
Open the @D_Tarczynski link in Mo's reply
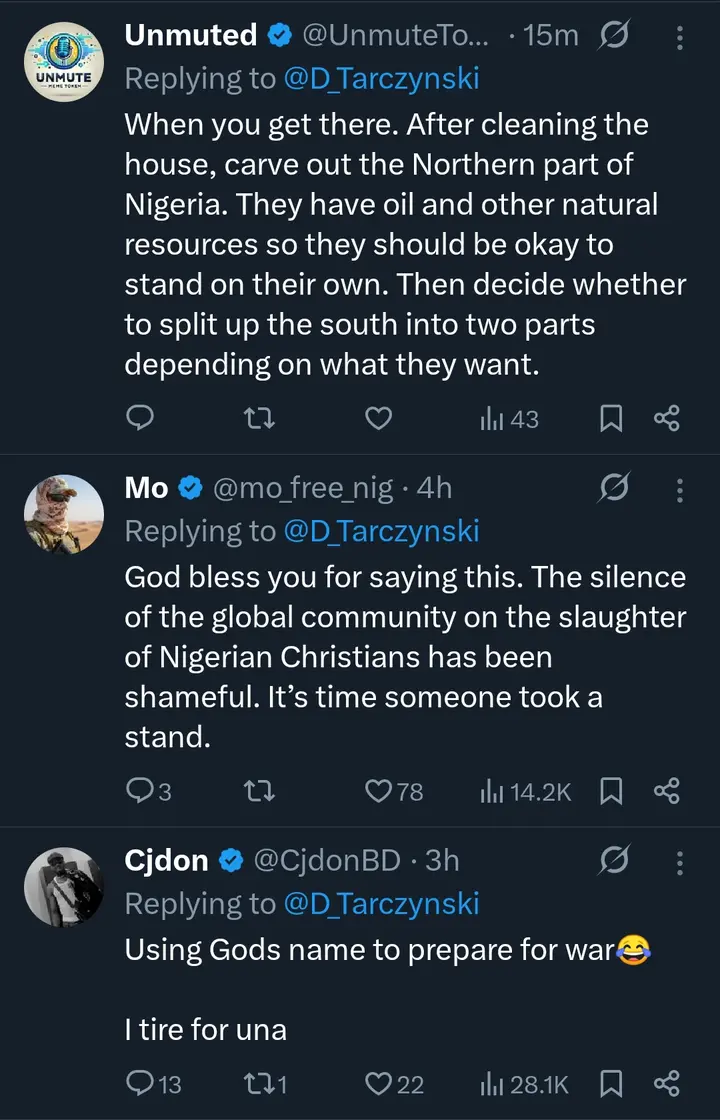[381, 532]
